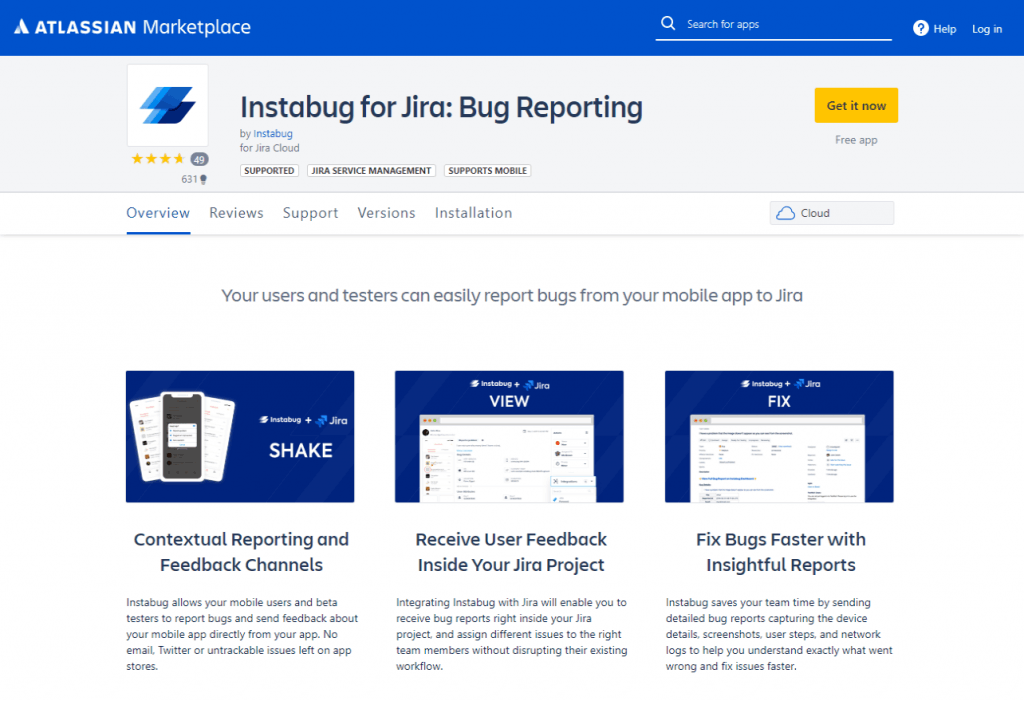Click the Get it now button
Screen dimensions: 1024x701
point(856,105)
